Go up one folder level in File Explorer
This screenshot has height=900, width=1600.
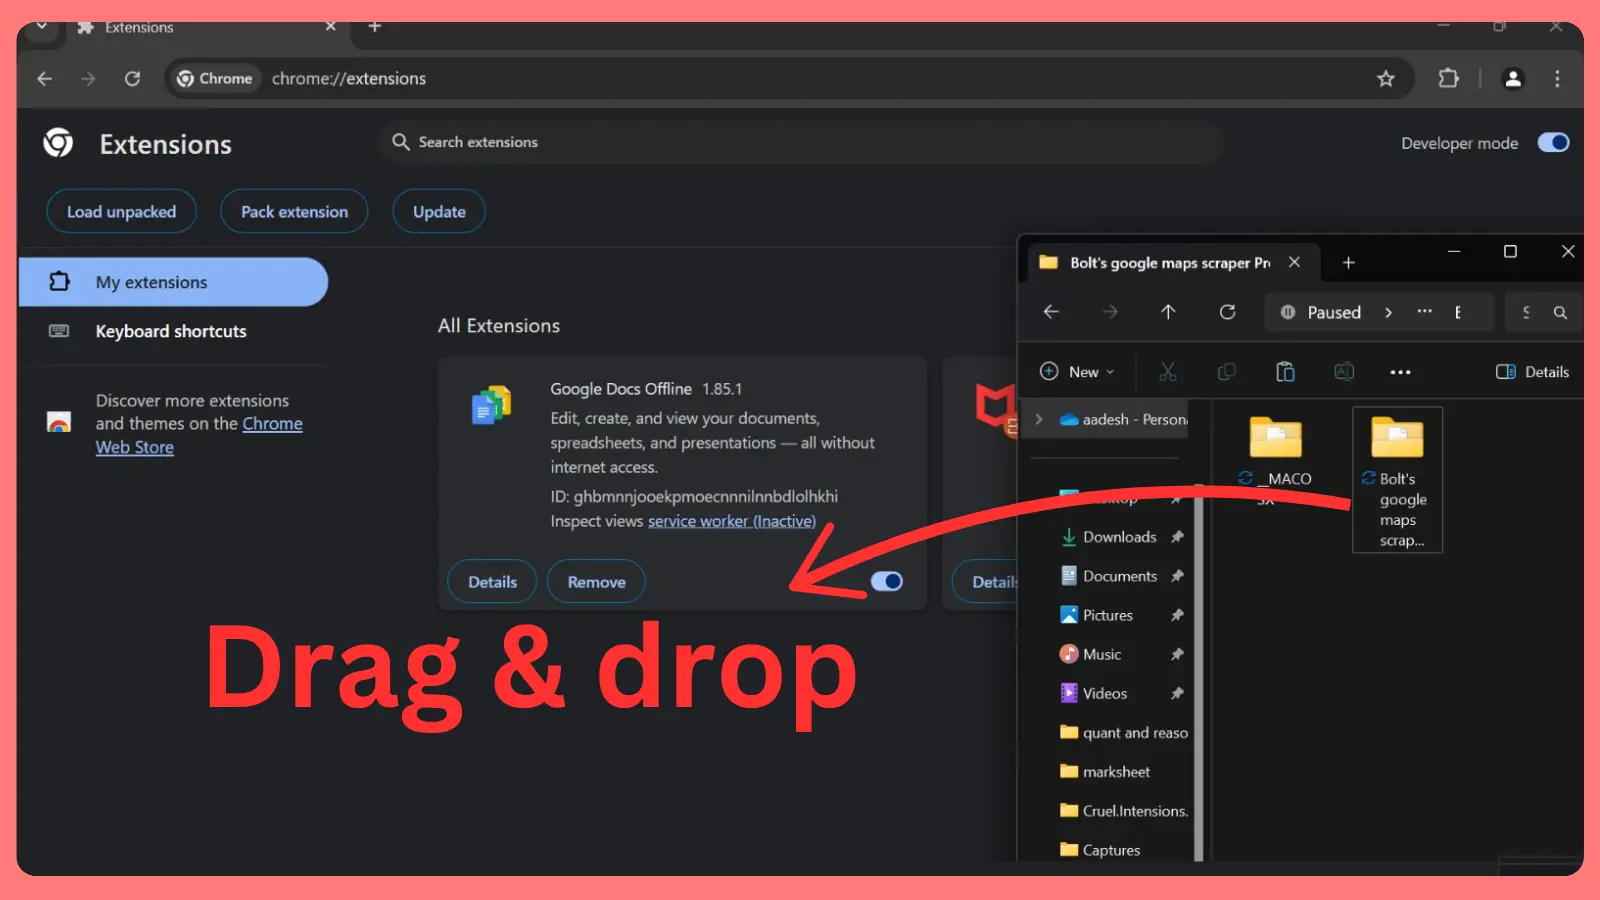coord(1167,312)
